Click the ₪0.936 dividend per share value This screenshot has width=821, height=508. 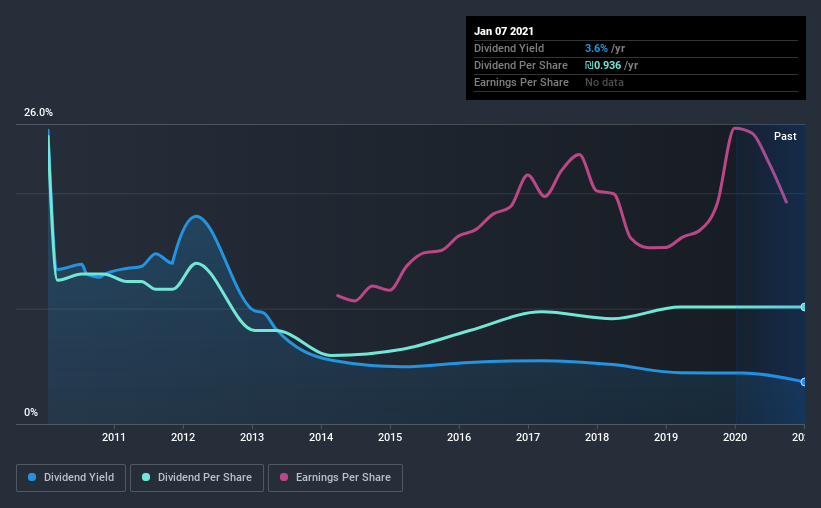click(603, 65)
